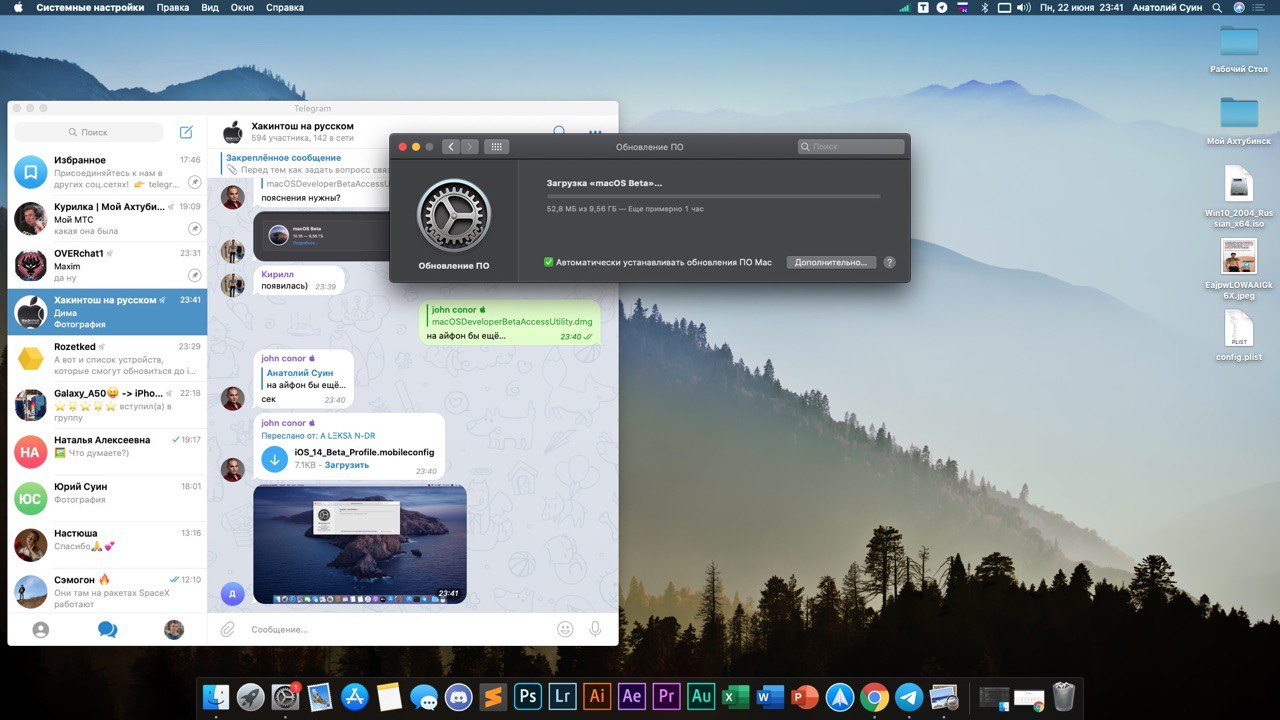1280x720 pixels.
Task: Click the Дополнительно... button
Action: tap(831, 262)
